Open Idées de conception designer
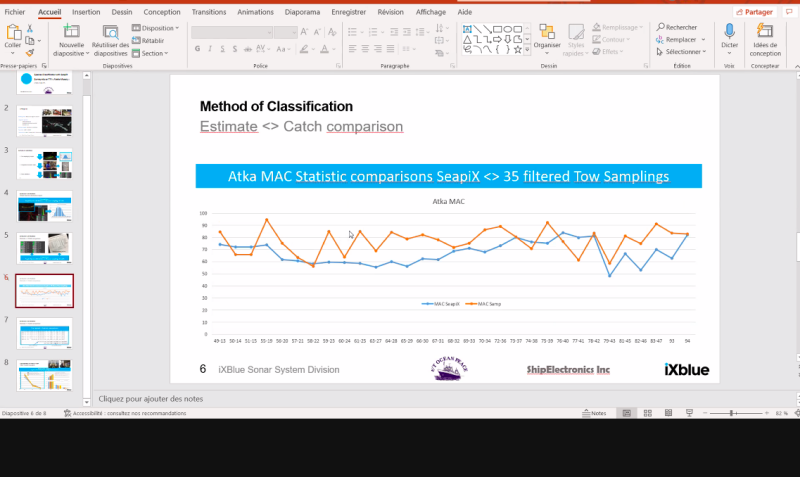 pos(766,36)
